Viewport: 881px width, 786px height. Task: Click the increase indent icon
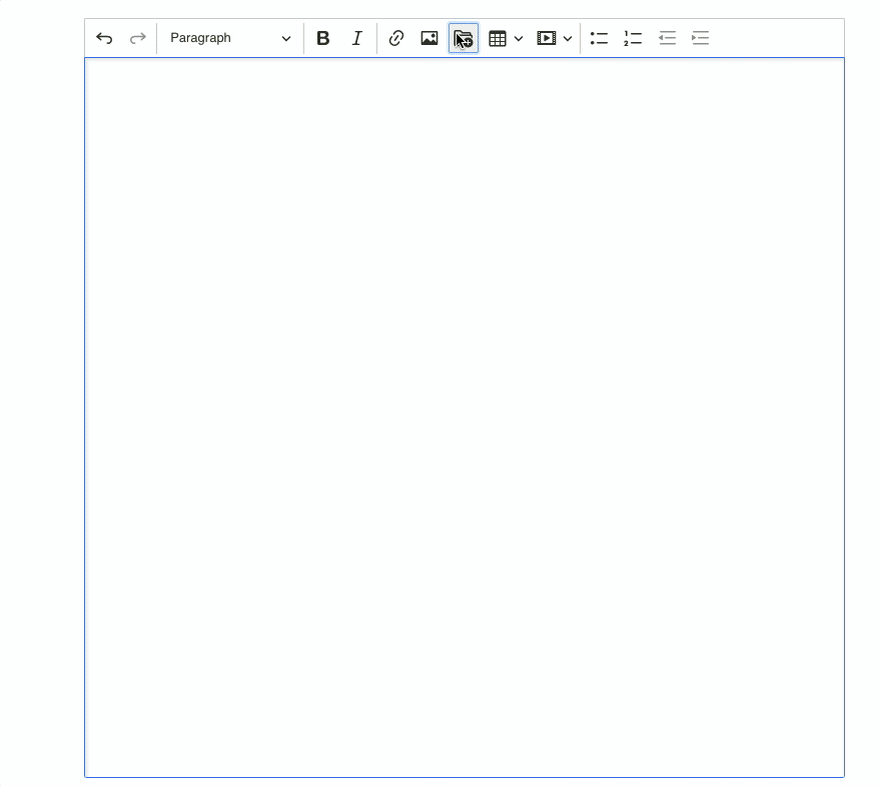[700, 38]
